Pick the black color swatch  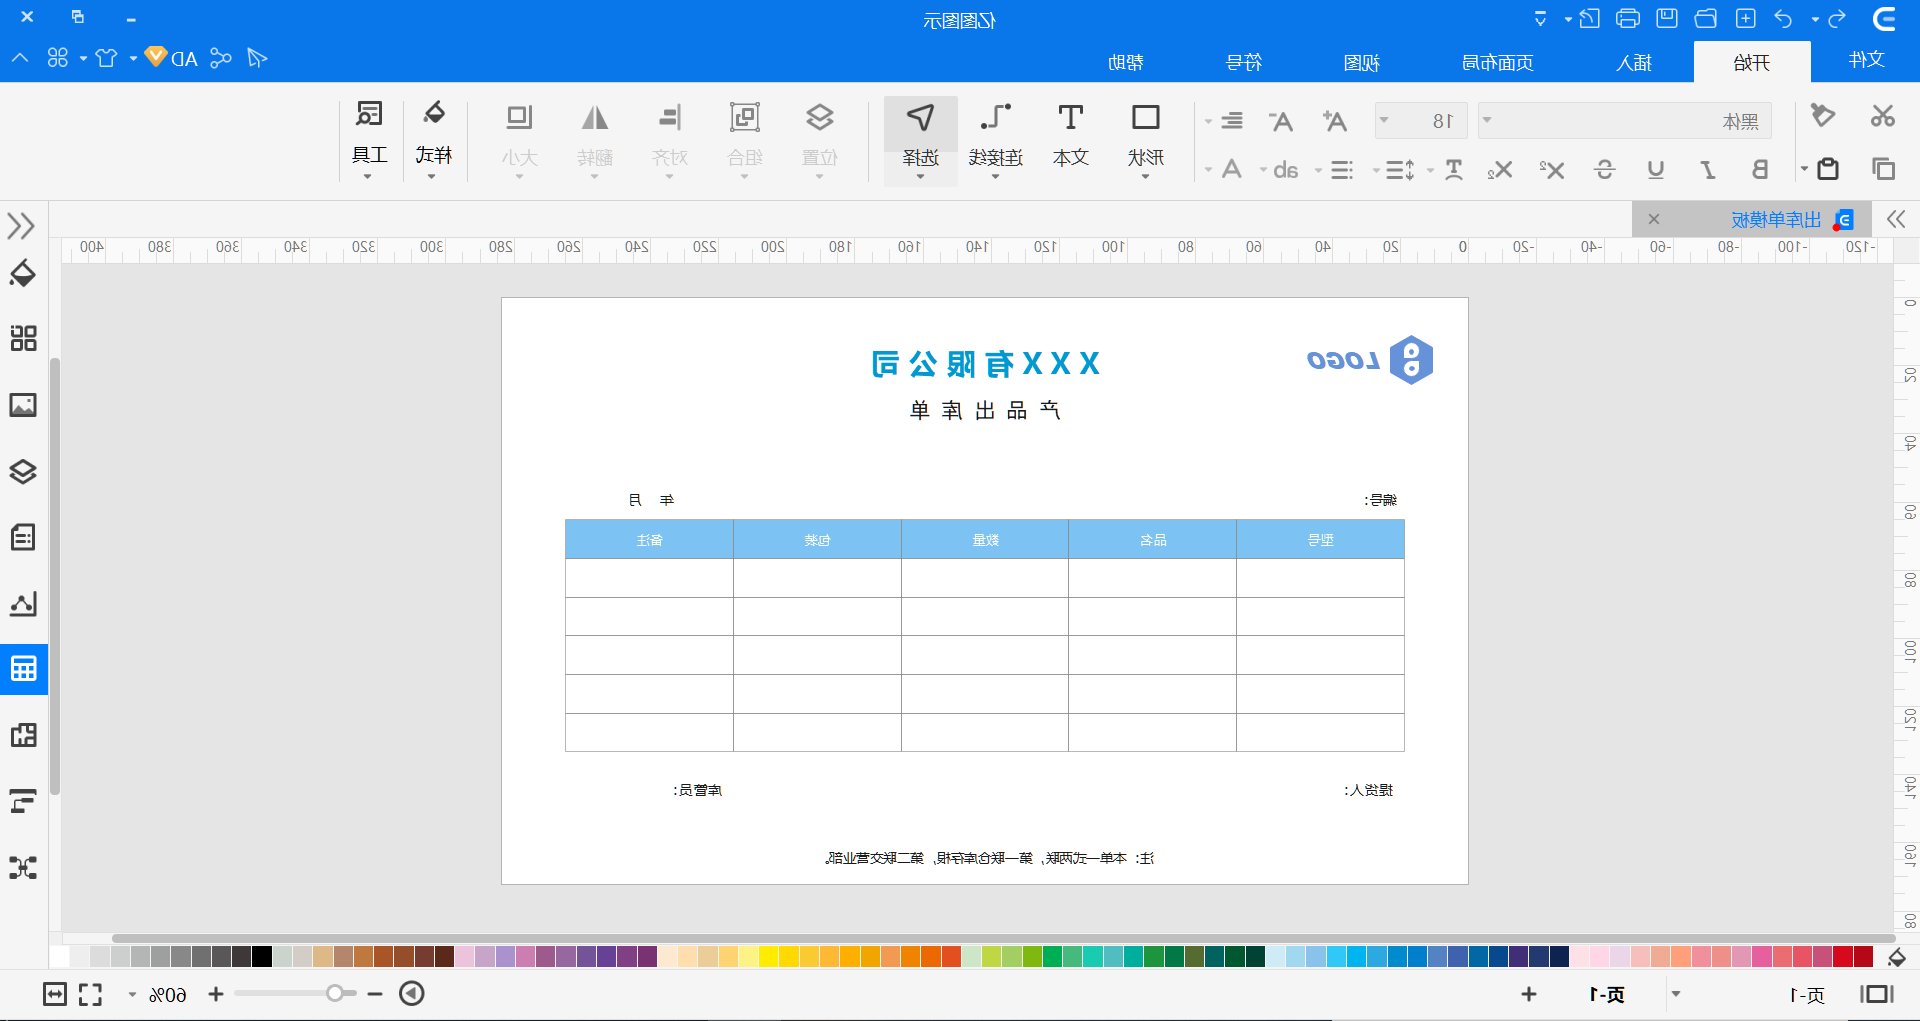262,956
